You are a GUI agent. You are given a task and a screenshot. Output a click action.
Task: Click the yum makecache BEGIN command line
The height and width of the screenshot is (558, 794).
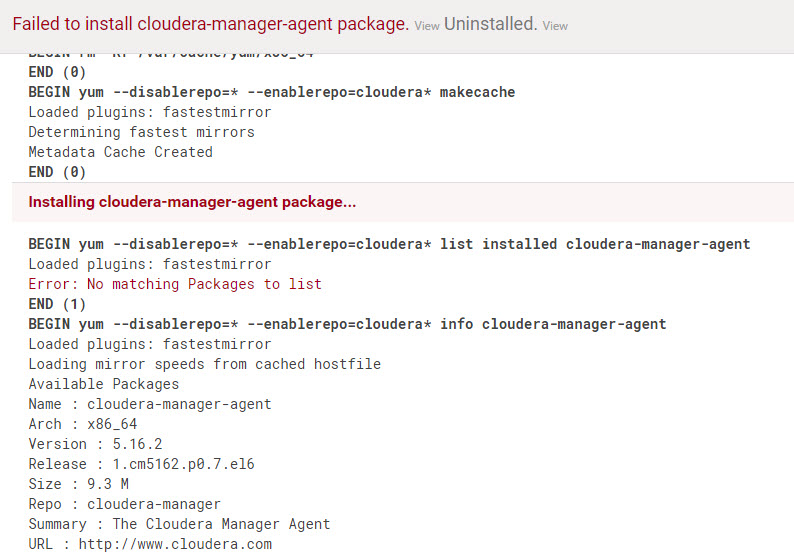click(x=272, y=92)
